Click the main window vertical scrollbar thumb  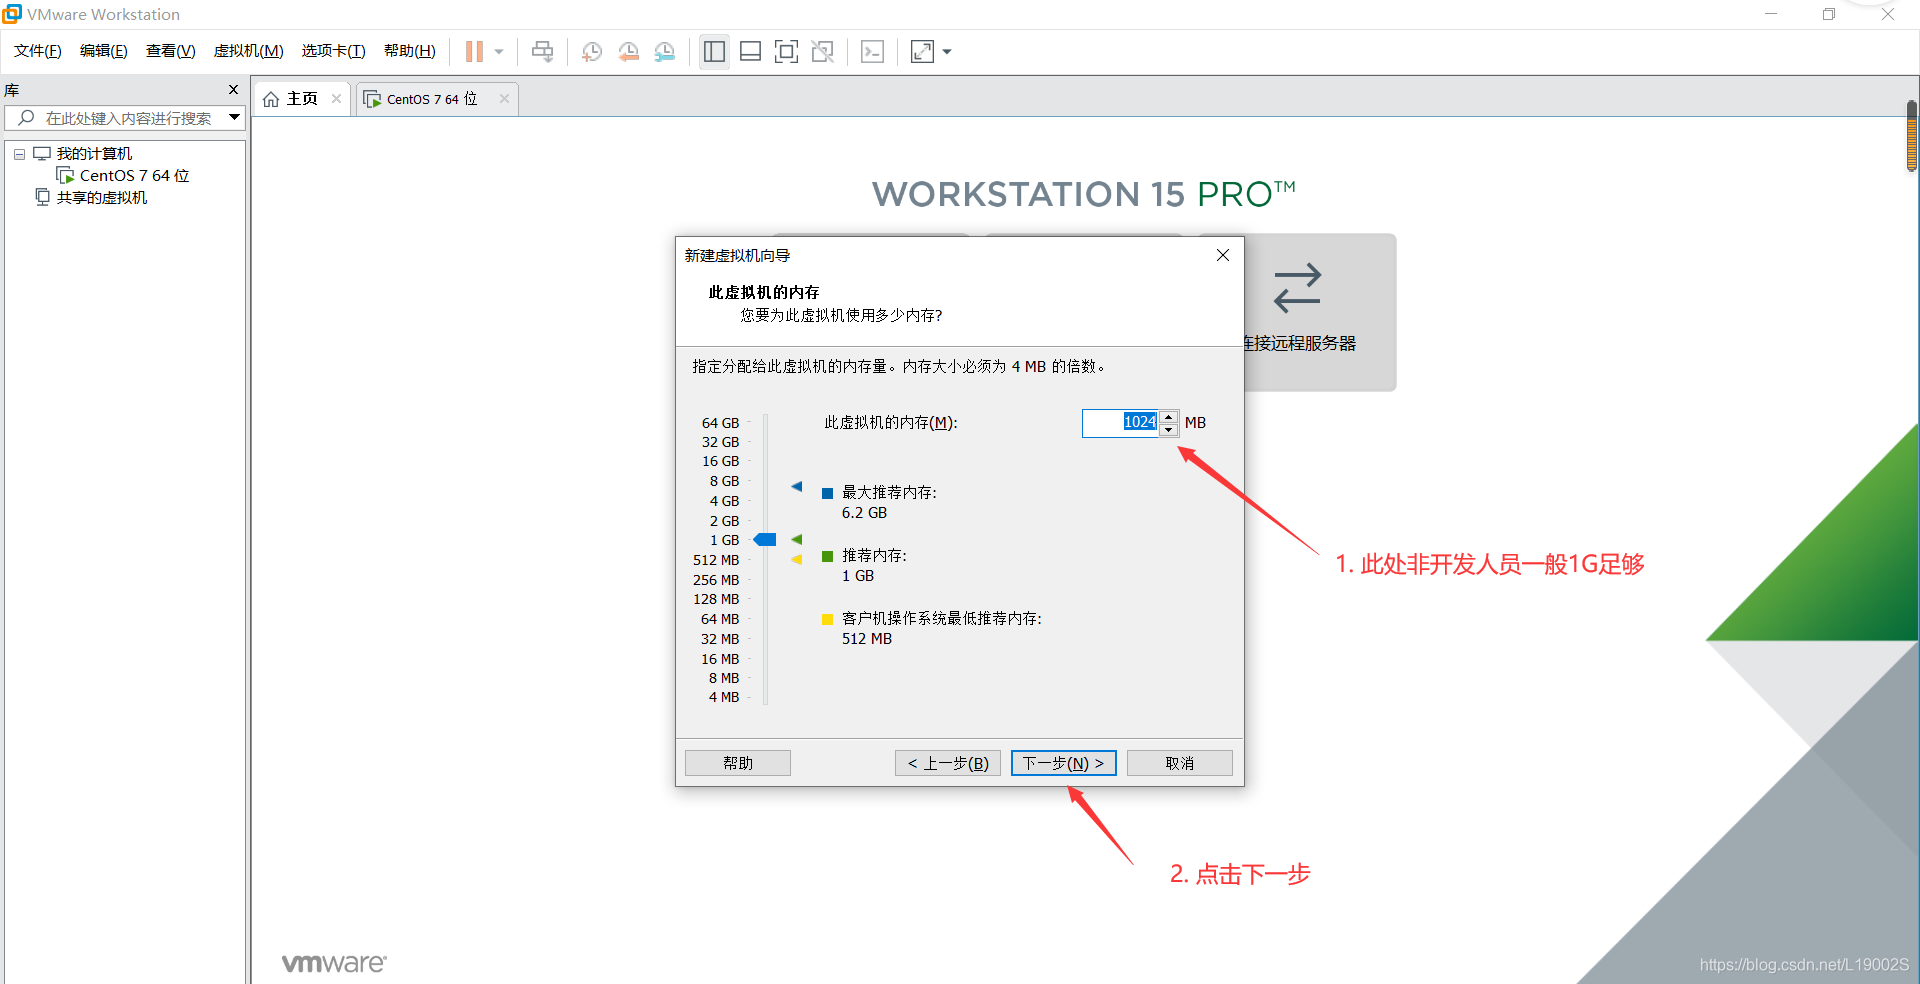(x=1912, y=135)
